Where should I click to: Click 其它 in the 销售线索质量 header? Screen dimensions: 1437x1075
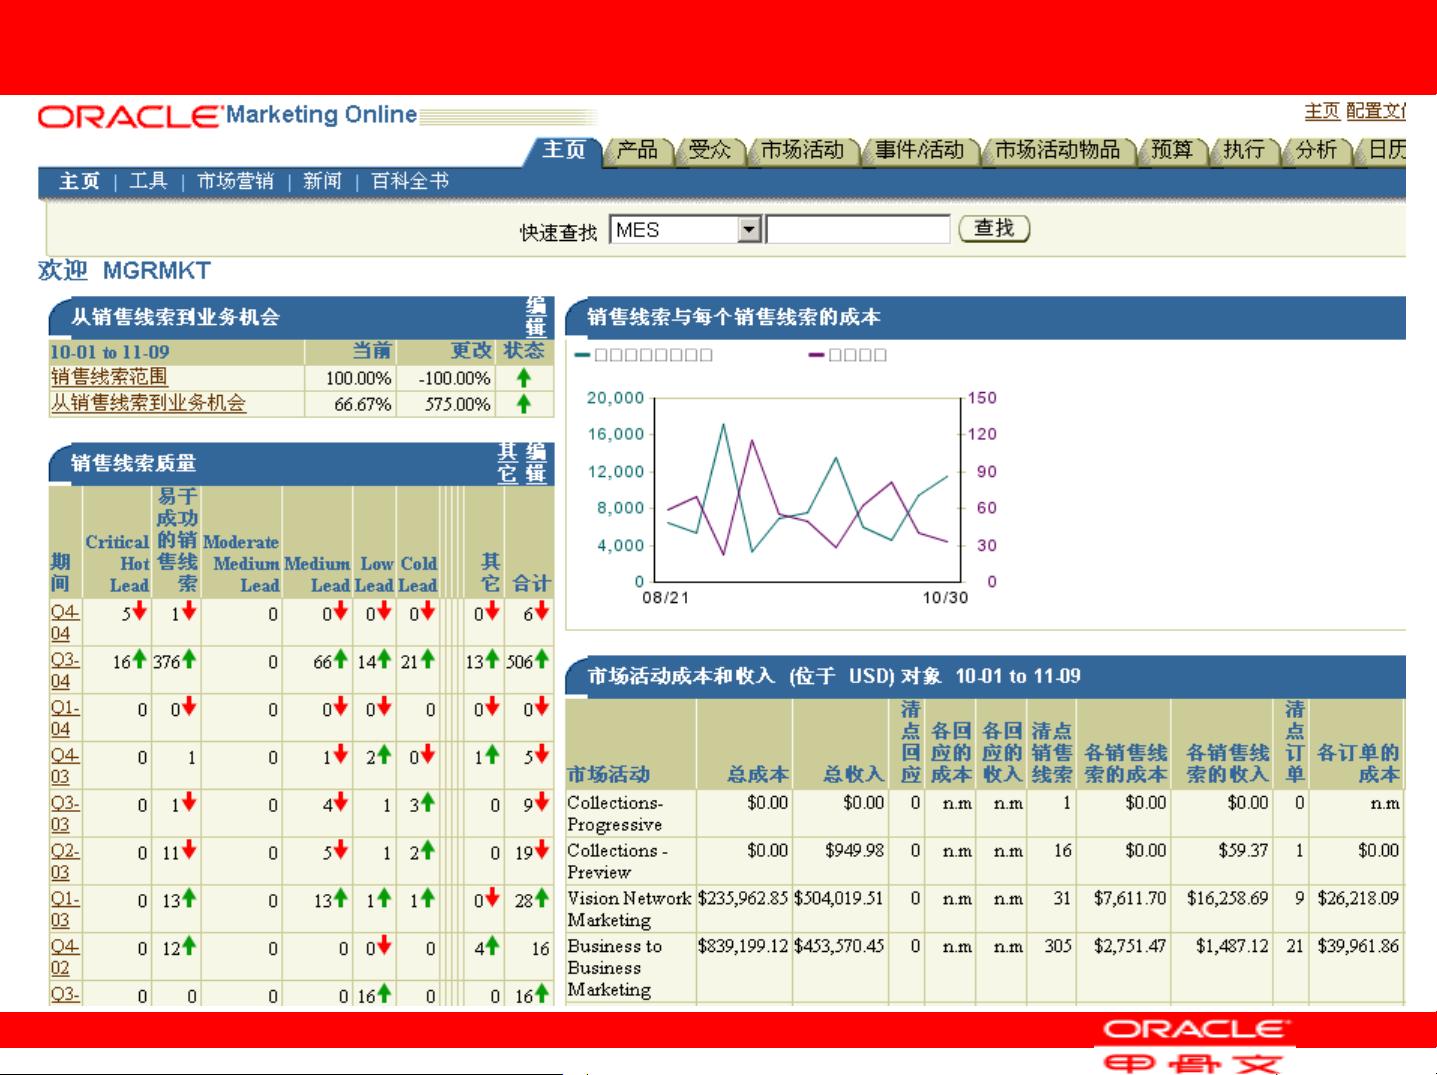[508, 463]
